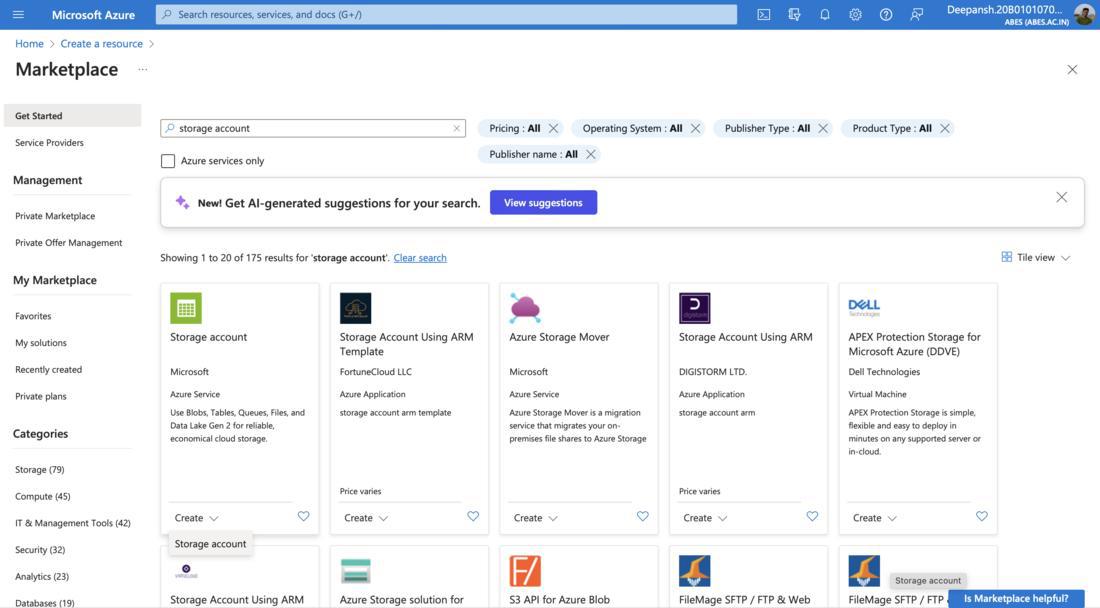Open Private Marketplace in sidebar
The height and width of the screenshot is (608, 1100).
55,216
